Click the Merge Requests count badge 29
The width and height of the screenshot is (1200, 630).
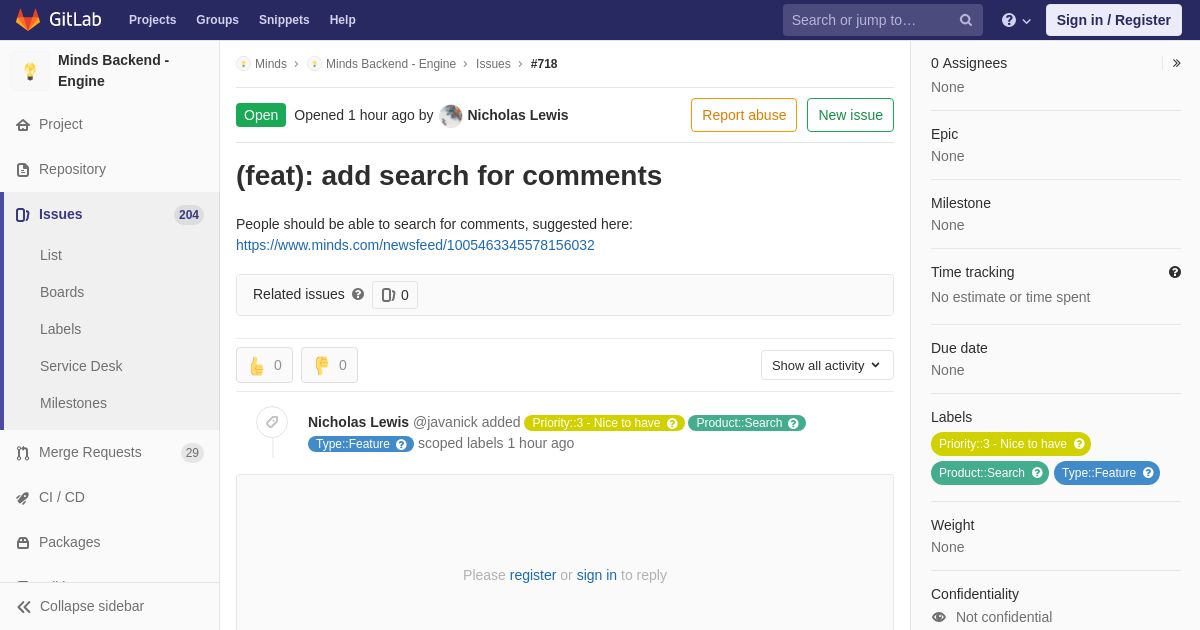tap(192, 453)
